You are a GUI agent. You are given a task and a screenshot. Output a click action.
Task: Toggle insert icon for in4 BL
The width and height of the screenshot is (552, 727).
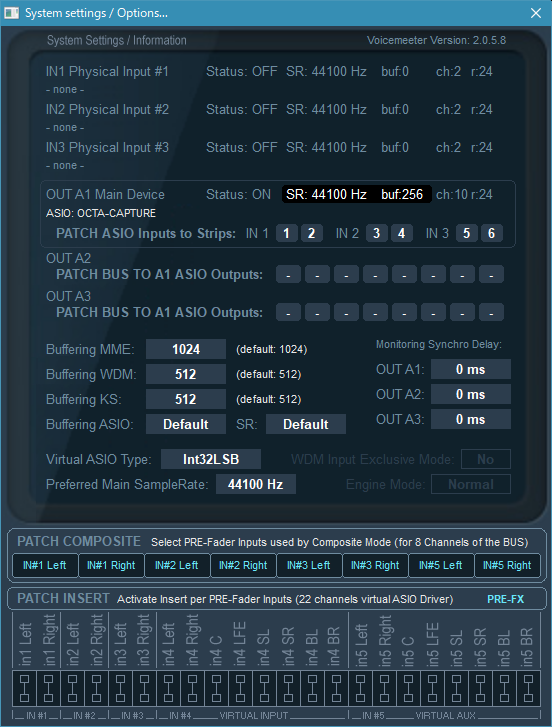coord(312,688)
